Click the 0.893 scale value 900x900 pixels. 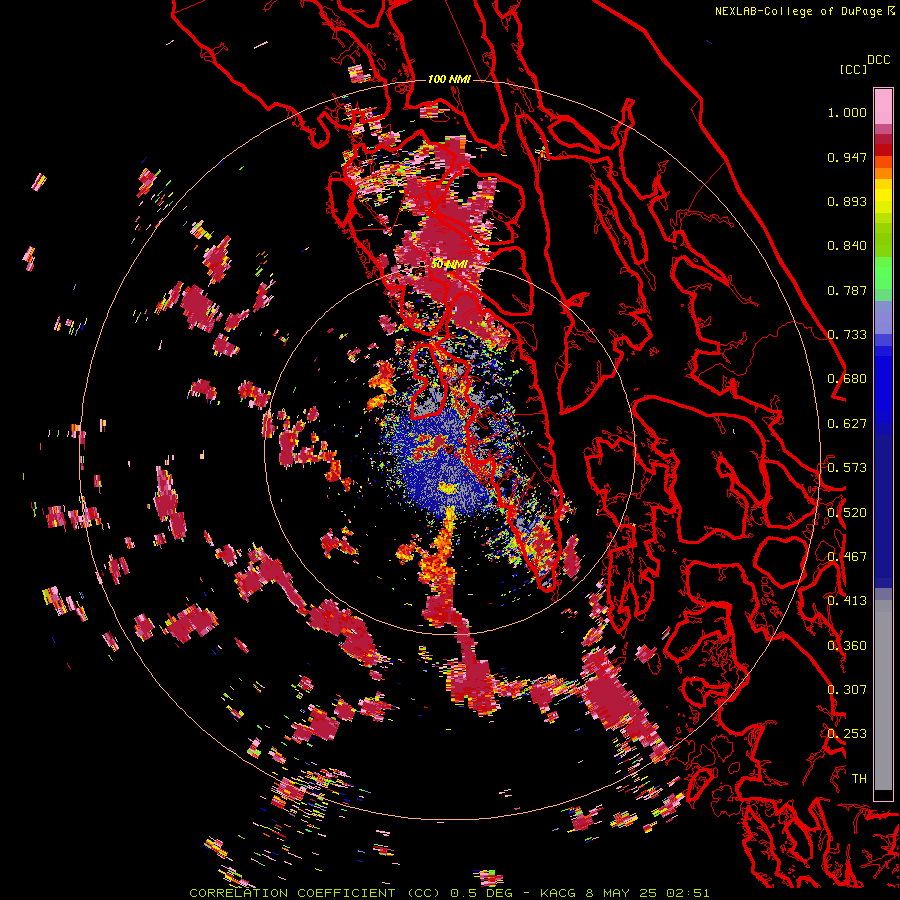tap(847, 201)
